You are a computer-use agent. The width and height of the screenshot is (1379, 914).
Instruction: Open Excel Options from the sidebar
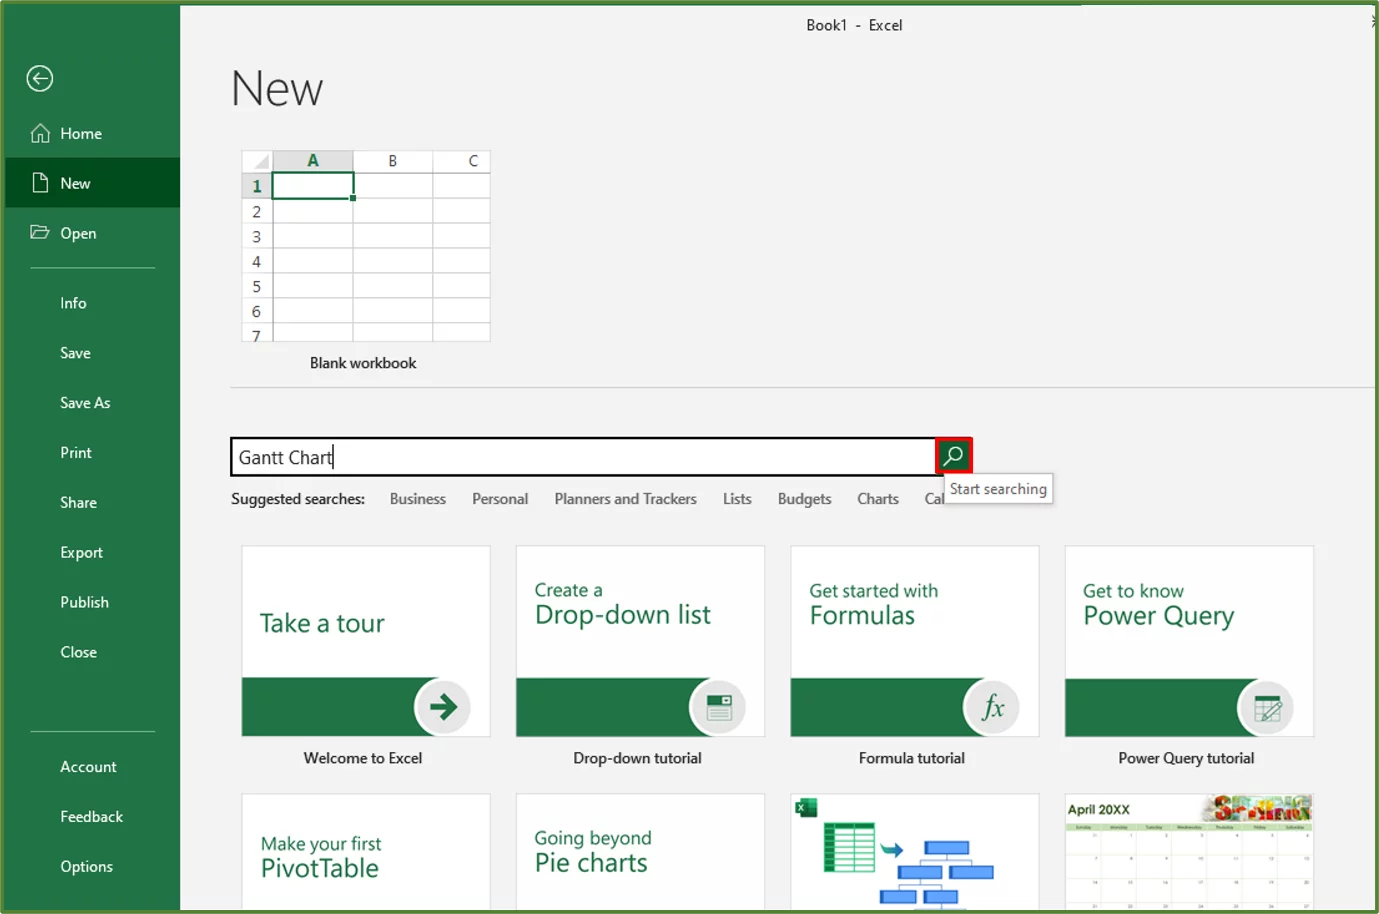pos(86,866)
